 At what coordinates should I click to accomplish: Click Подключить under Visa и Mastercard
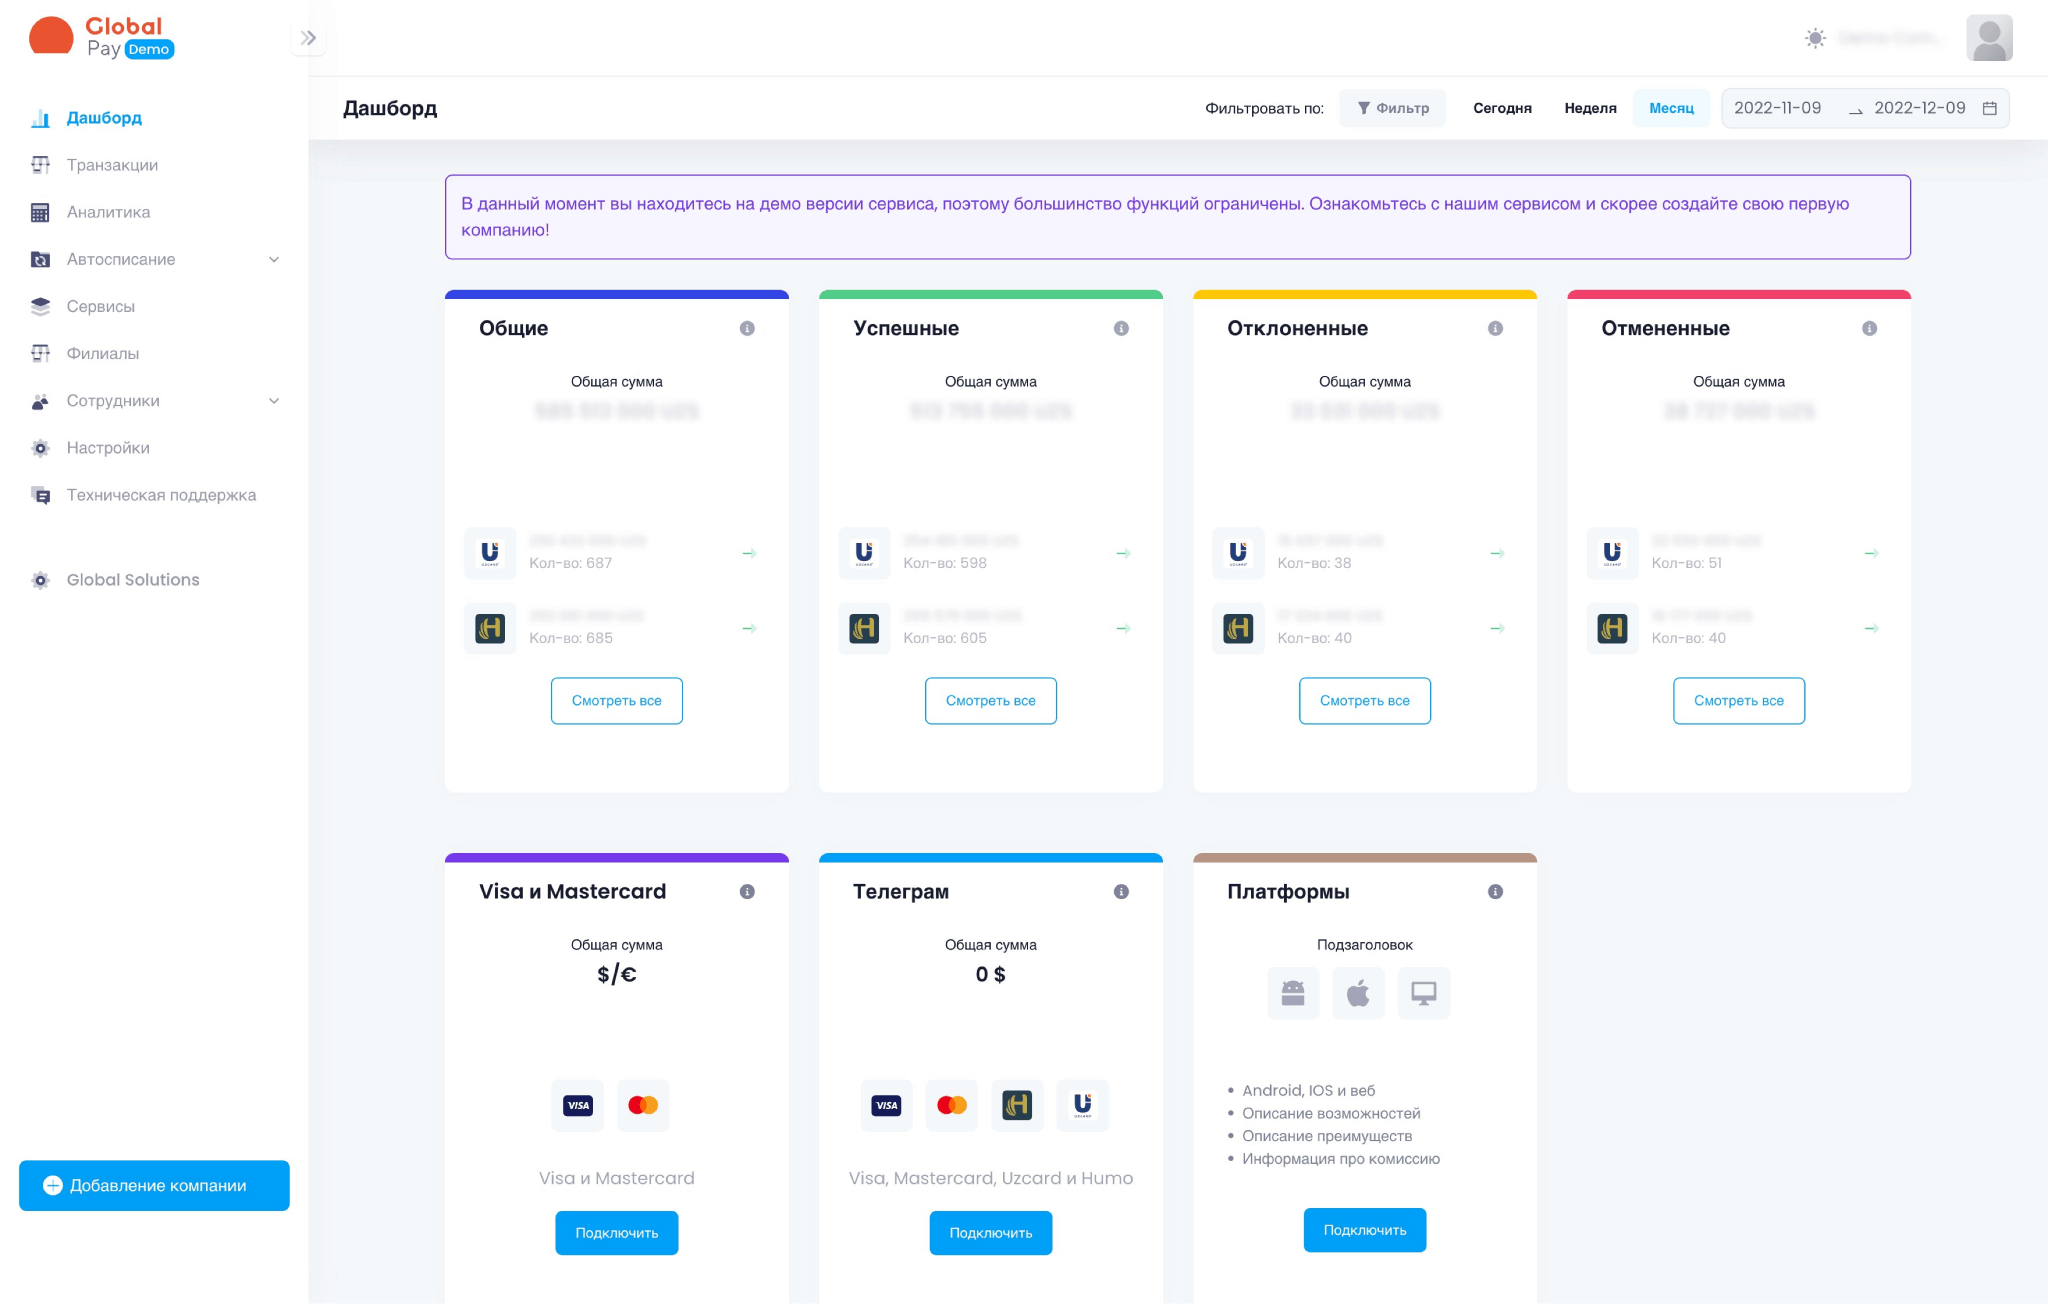[616, 1233]
